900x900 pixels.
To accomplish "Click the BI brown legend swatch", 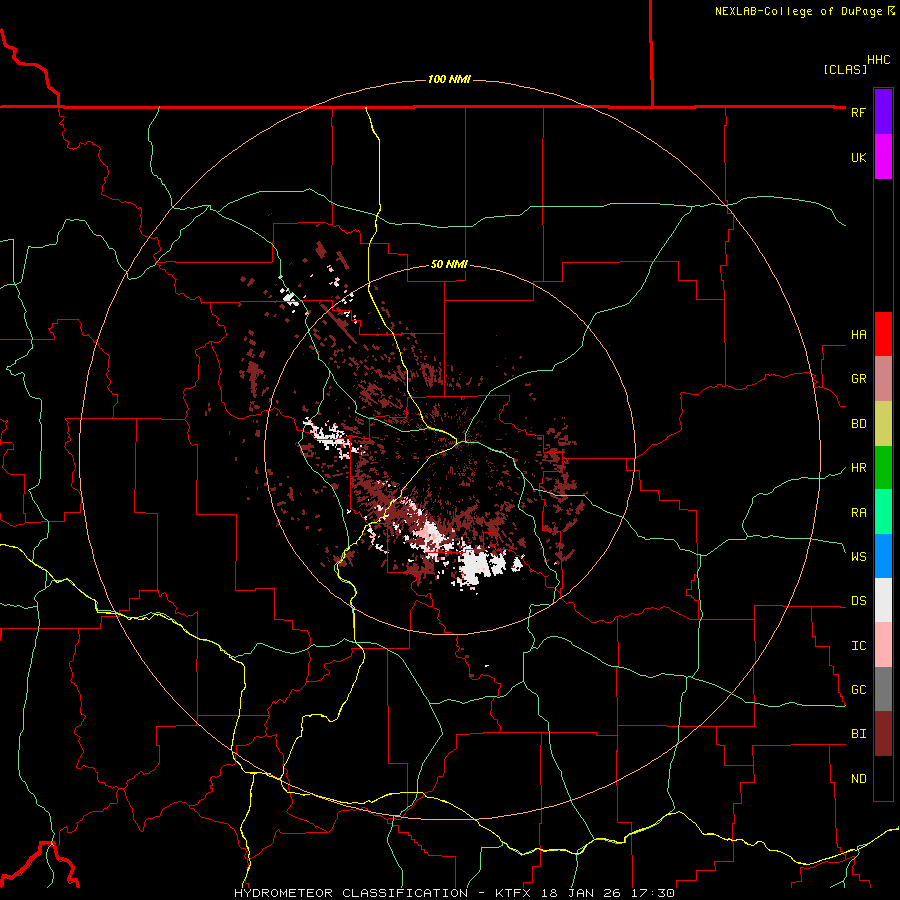I will point(883,734).
